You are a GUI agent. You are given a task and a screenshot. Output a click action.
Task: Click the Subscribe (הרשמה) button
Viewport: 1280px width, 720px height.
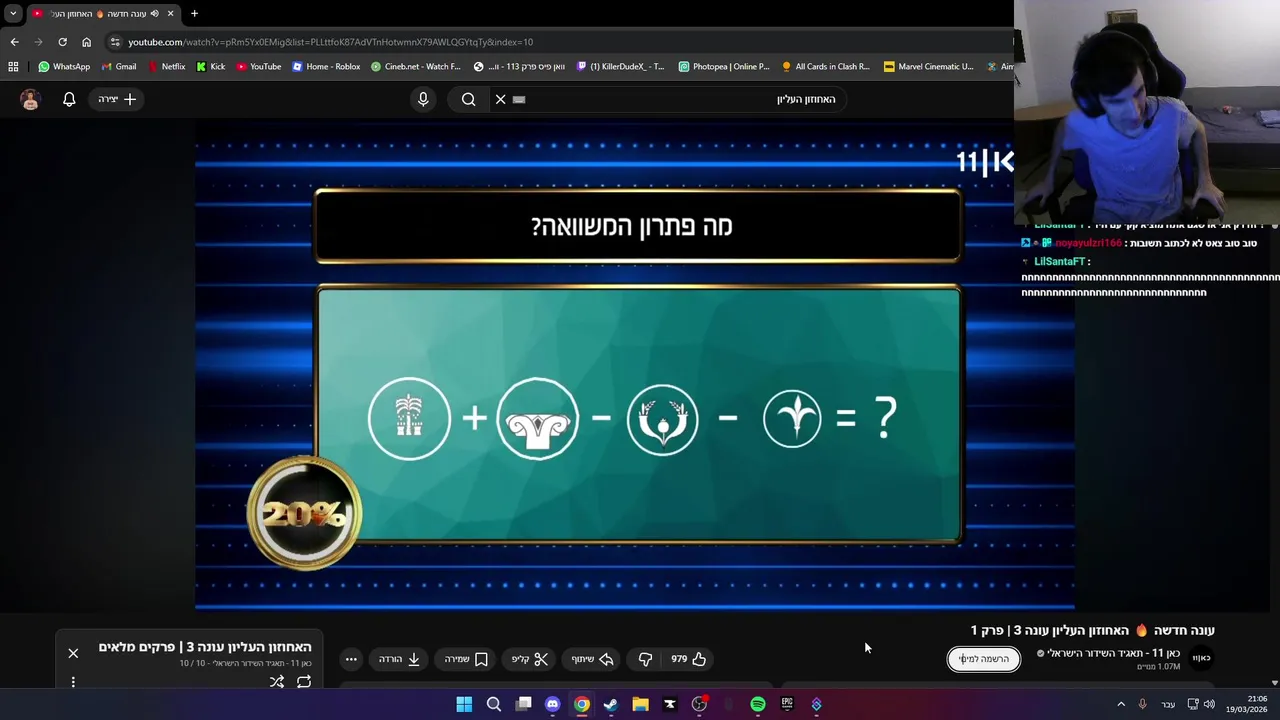point(984,659)
